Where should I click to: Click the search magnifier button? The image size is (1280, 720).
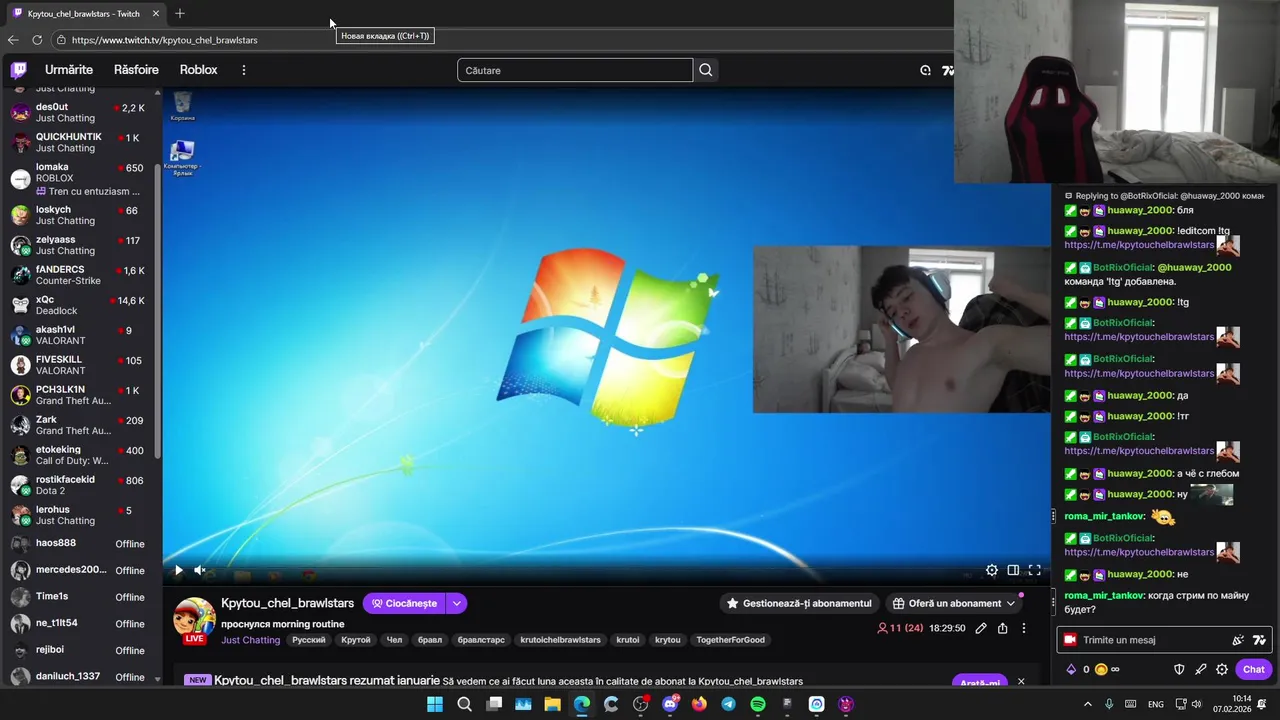click(706, 70)
